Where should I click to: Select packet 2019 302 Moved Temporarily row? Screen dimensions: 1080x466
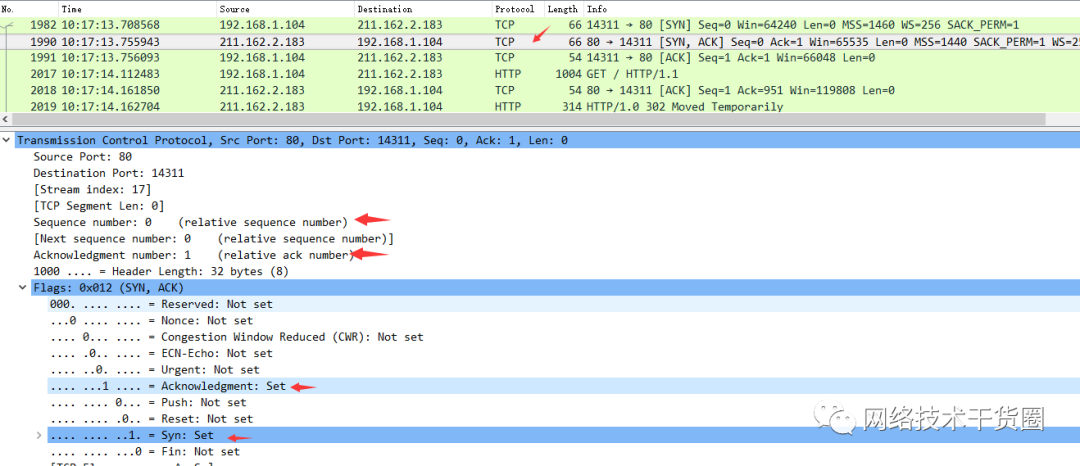click(x=540, y=107)
